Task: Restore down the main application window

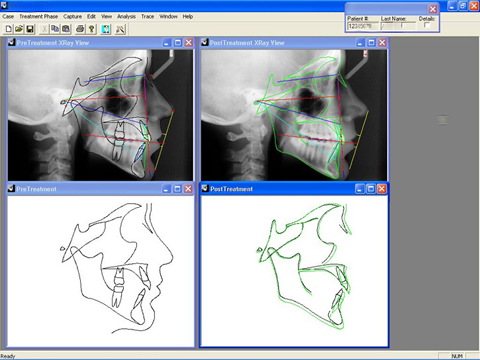Action: coord(463,6)
